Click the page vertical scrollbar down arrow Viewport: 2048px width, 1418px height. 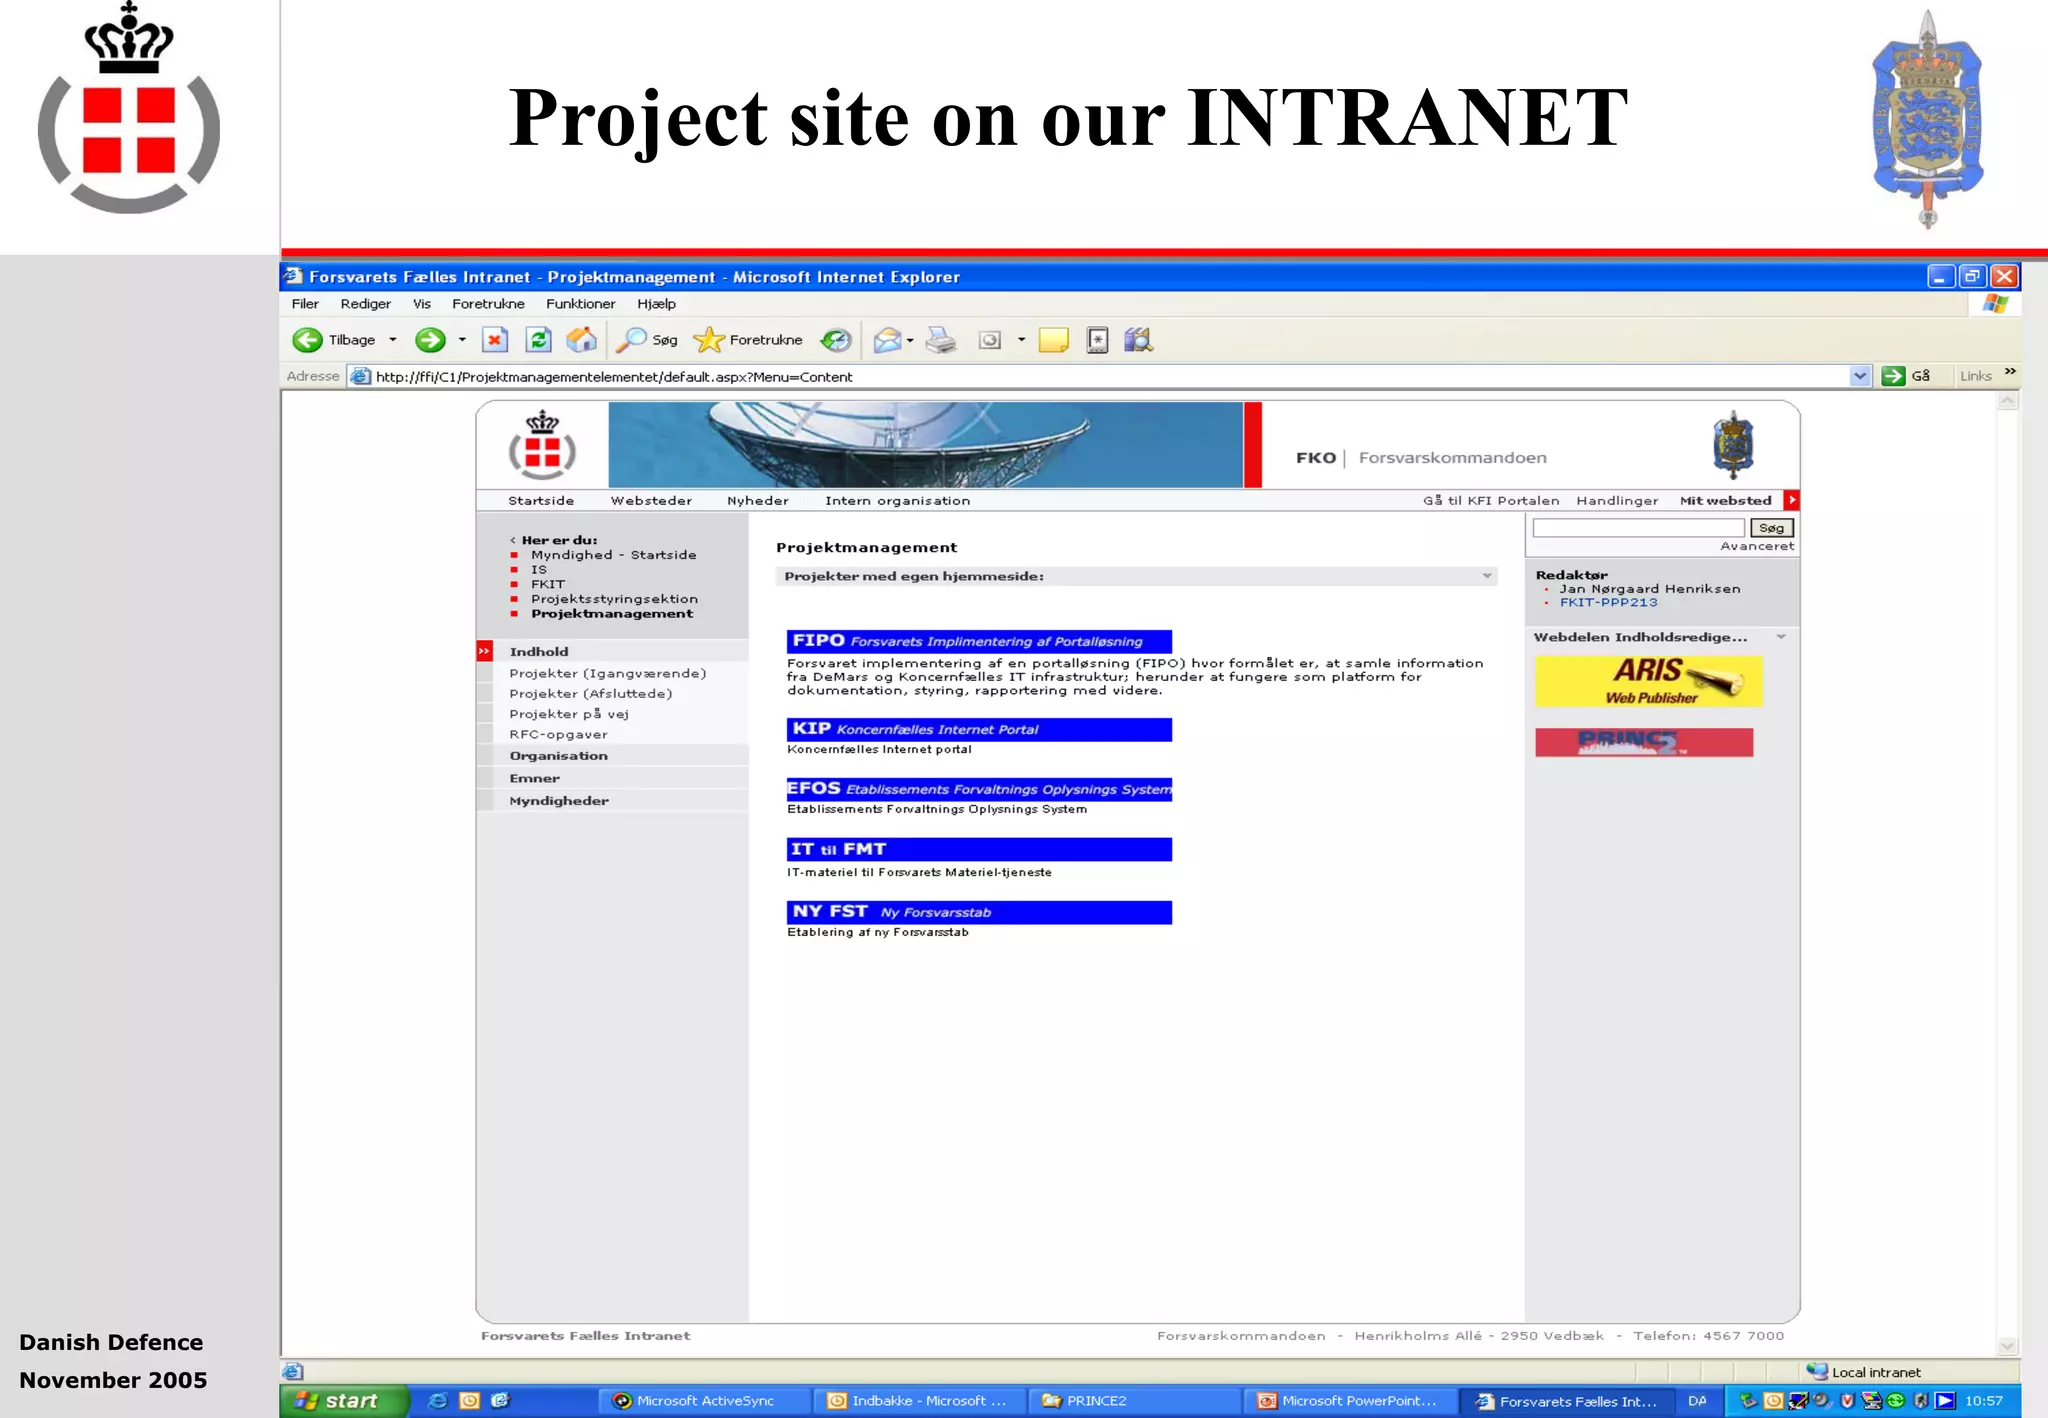(2007, 1346)
